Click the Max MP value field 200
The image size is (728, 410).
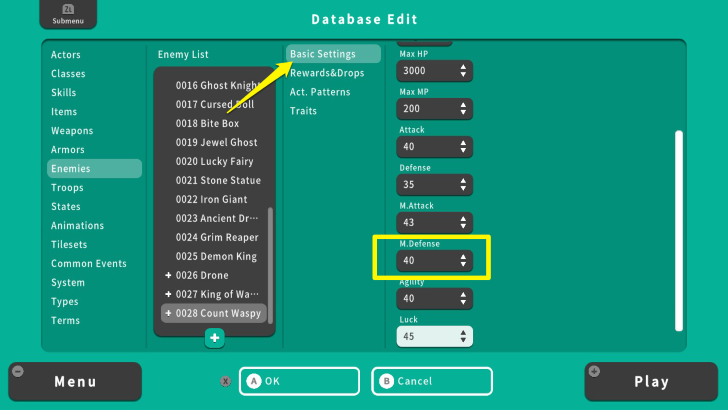434,109
